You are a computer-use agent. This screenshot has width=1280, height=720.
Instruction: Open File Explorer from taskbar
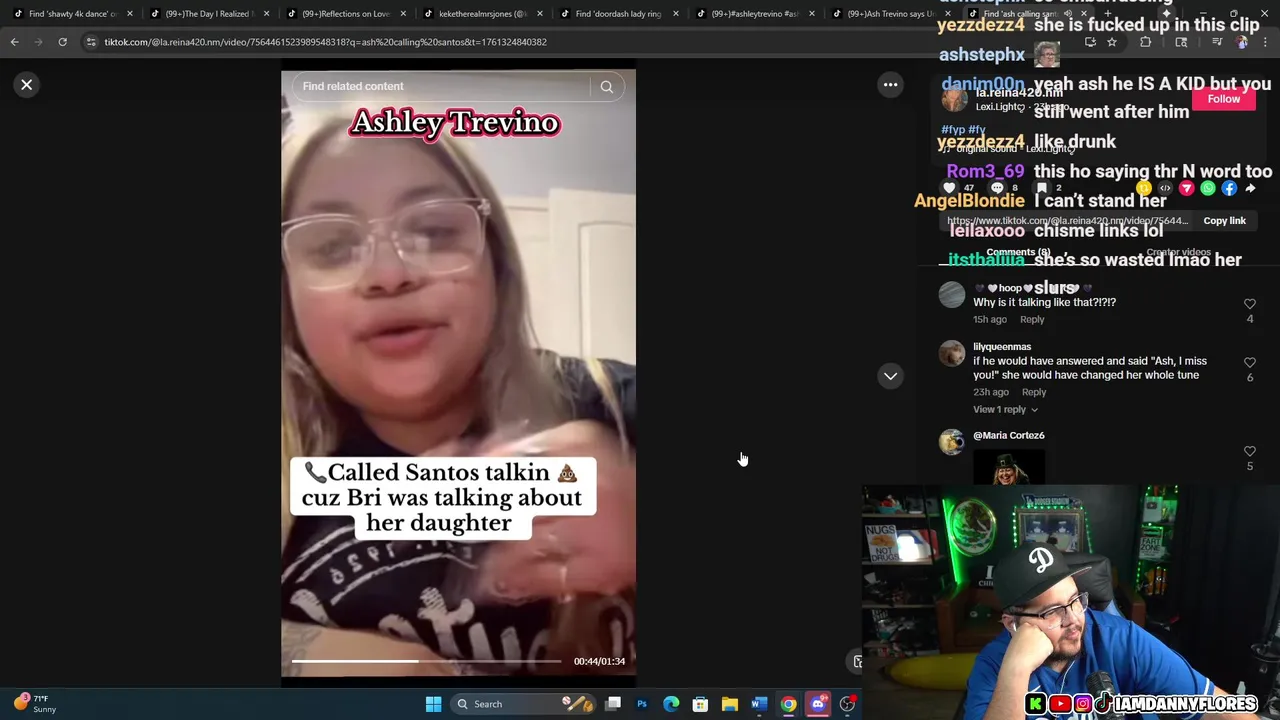pyautogui.click(x=730, y=704)
